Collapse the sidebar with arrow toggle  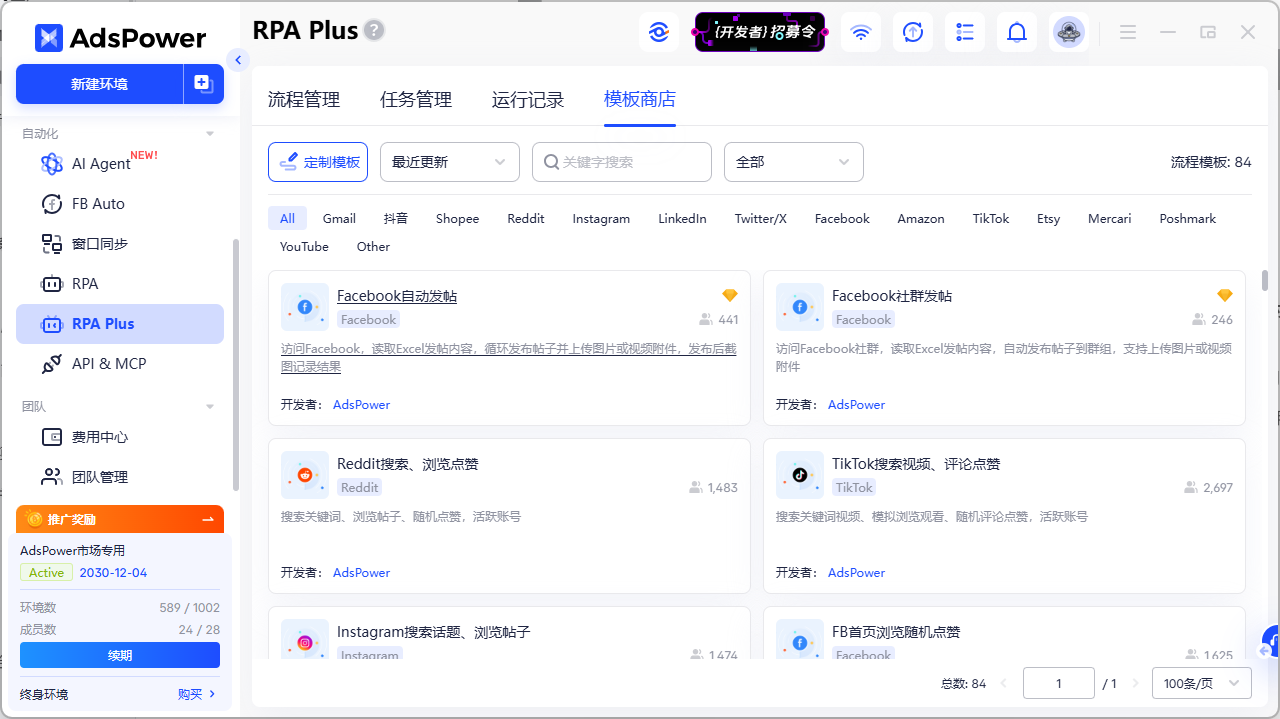click(x=238, y=60)
